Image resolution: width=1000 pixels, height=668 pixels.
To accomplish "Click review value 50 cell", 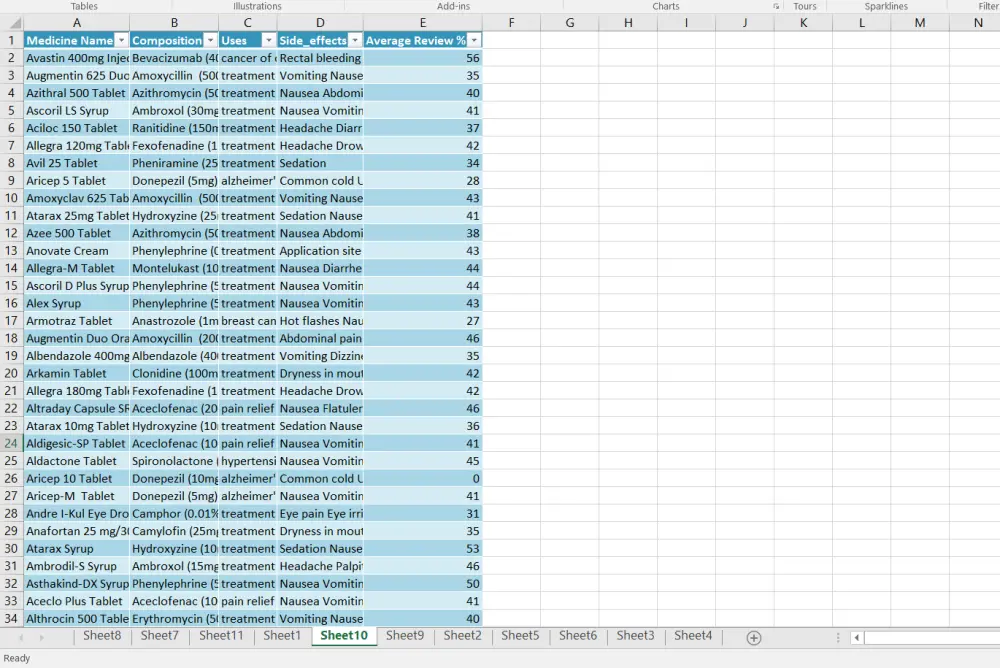I will pyautogui.click(x=422, y=584).
